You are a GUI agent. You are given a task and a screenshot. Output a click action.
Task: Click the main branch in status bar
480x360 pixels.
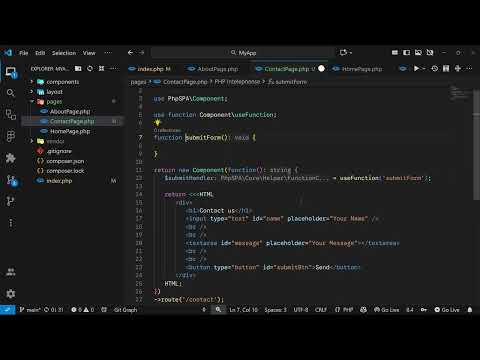click(x=30, y=310)
